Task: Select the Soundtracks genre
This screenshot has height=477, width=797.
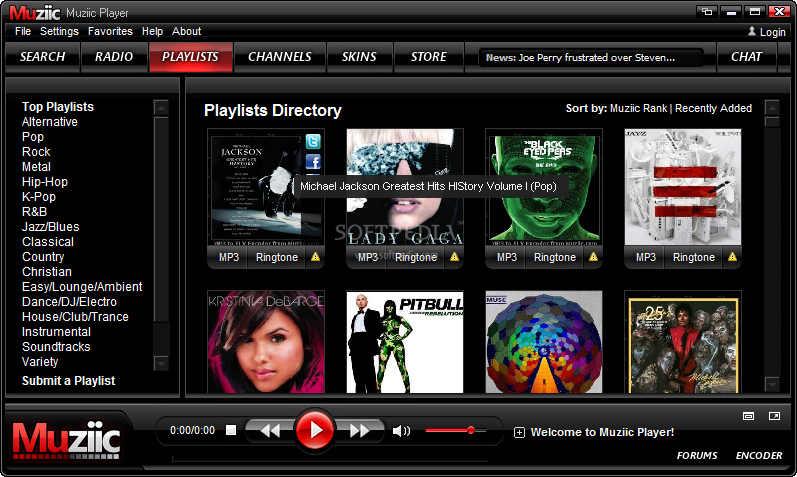Action: (56, 347)
